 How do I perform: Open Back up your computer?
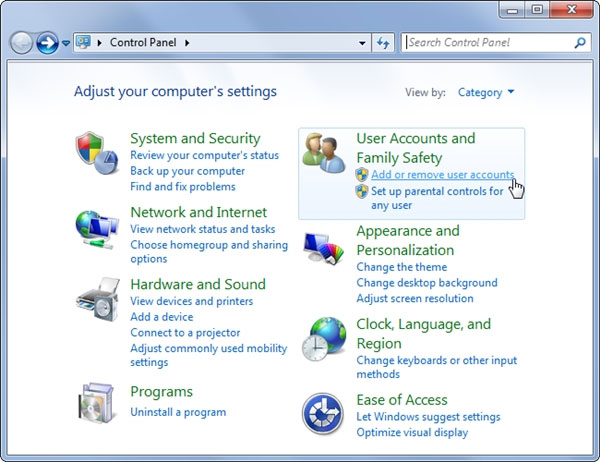188,171
